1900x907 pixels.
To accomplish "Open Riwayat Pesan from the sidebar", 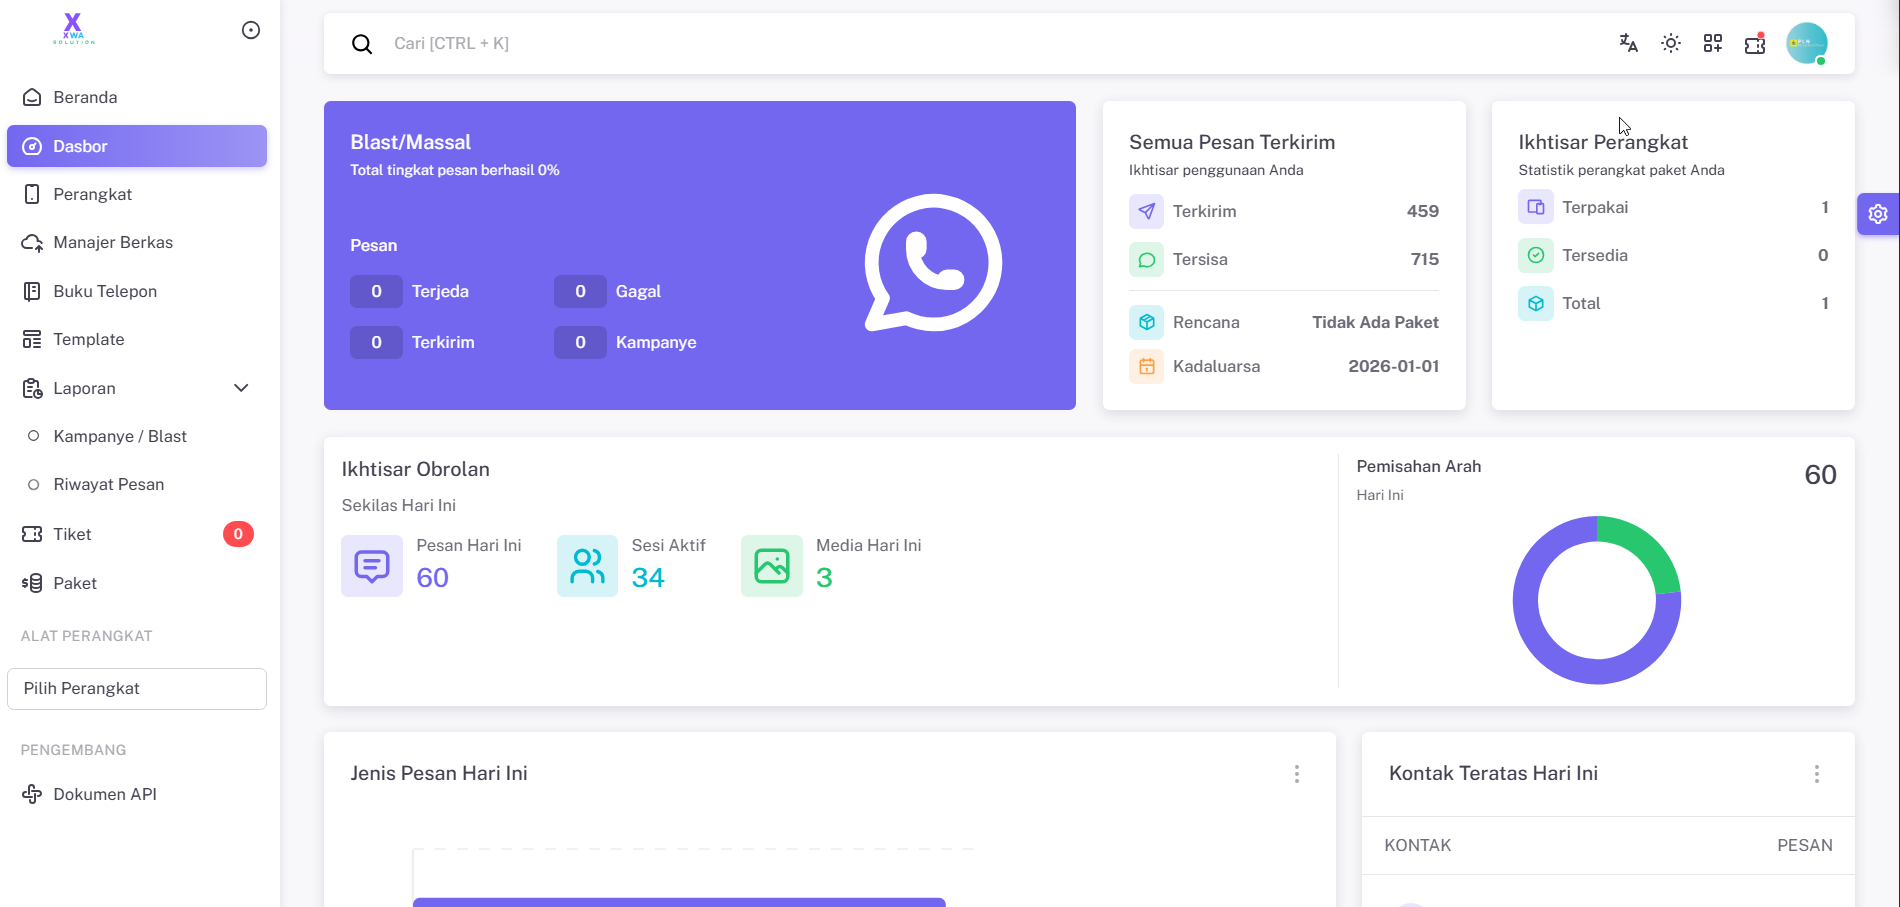I will 109,484.
